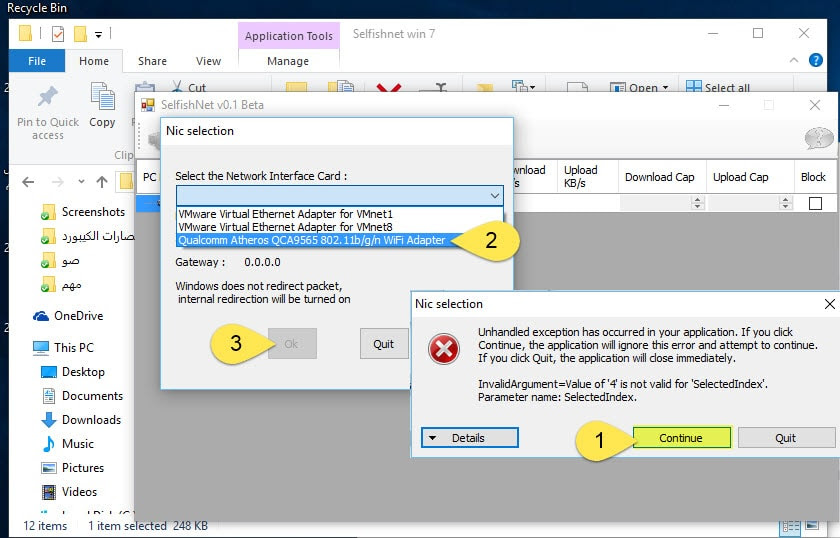Click the Back arrow in Explorer
Image resolution: width=840 pixels, height=538 pixels.
tap(28, 182)
